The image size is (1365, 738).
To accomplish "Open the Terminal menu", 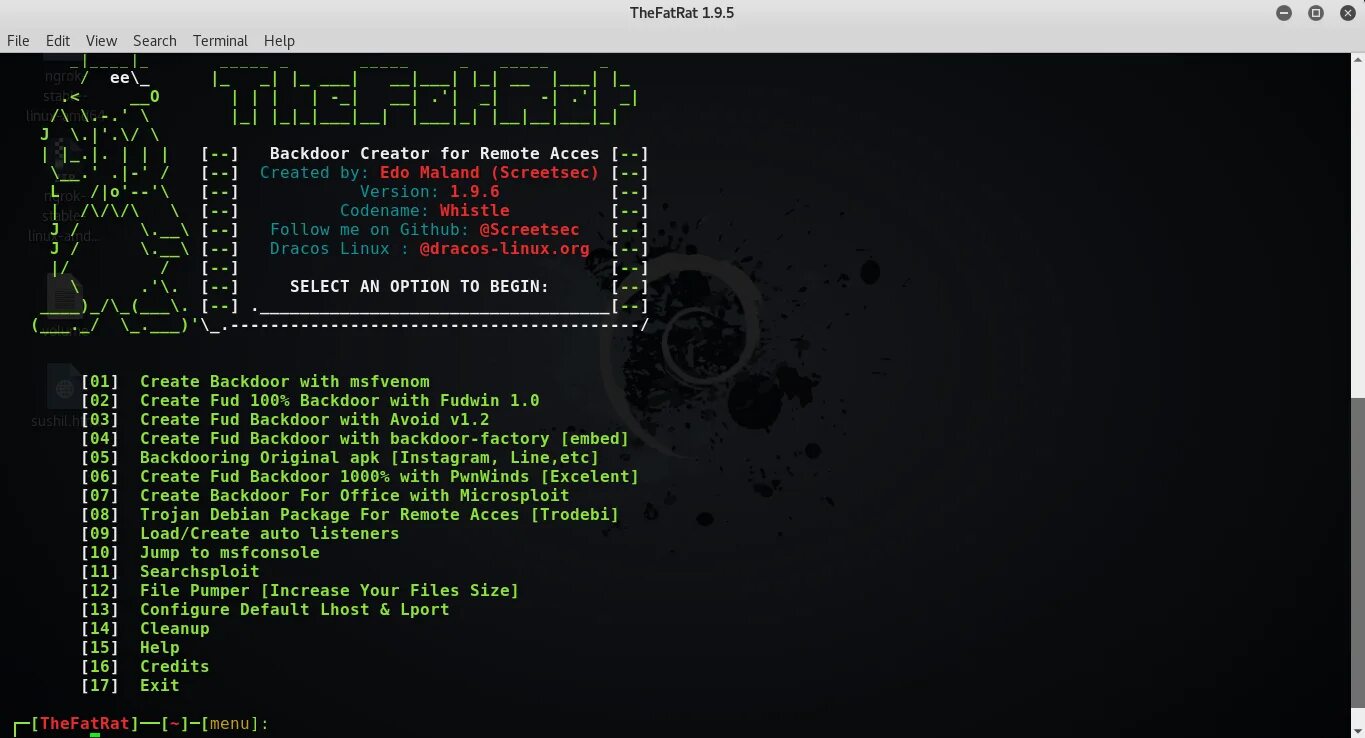I will pyautogui.click(x=220, y=41).
